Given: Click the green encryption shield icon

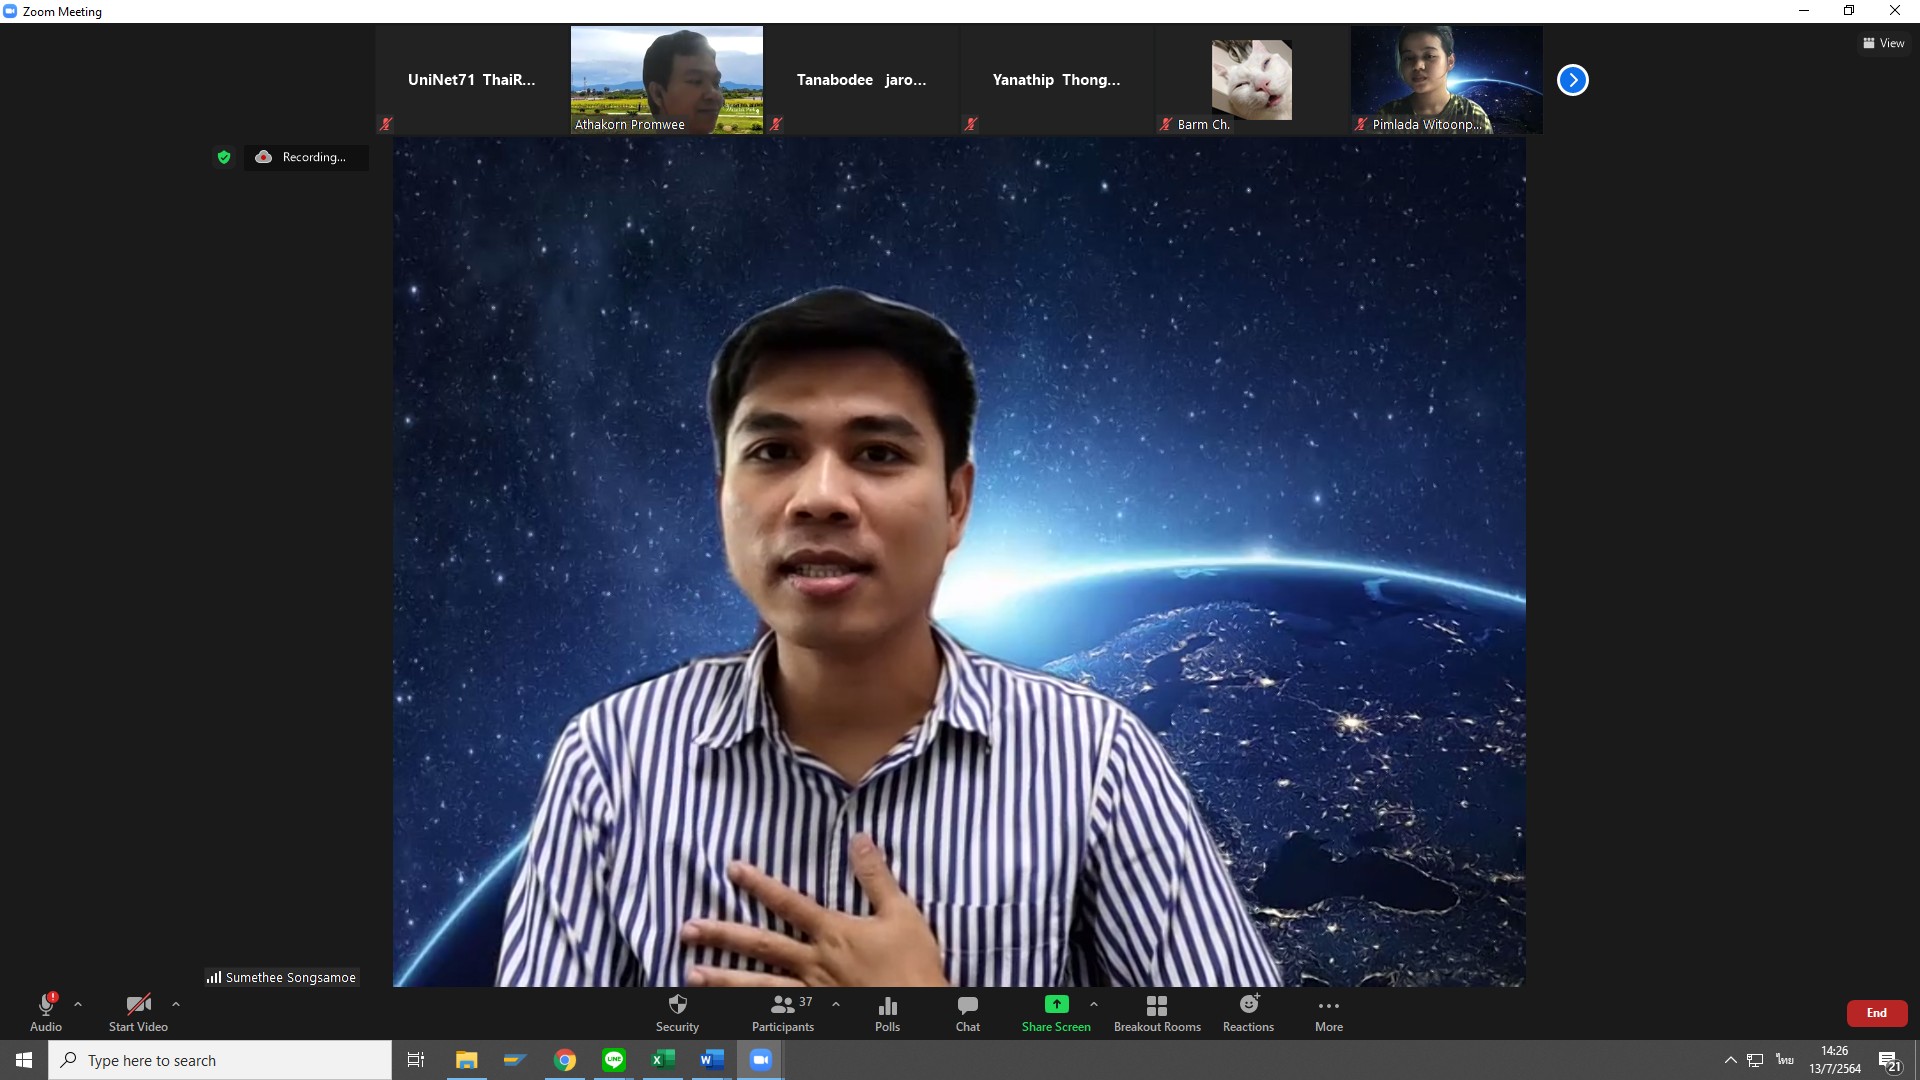Looking at the screenshot, I should (x=224, y=157).
